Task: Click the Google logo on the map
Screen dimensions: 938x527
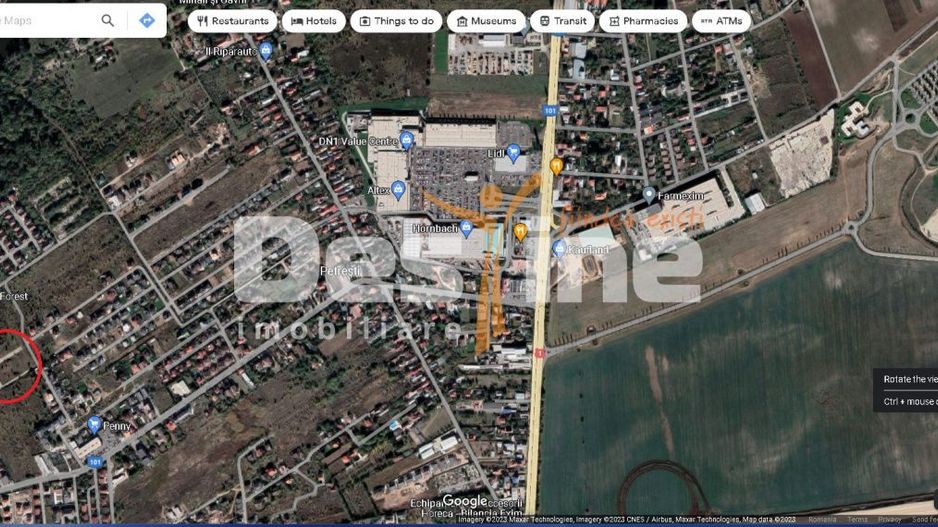Action: point(465,501)
